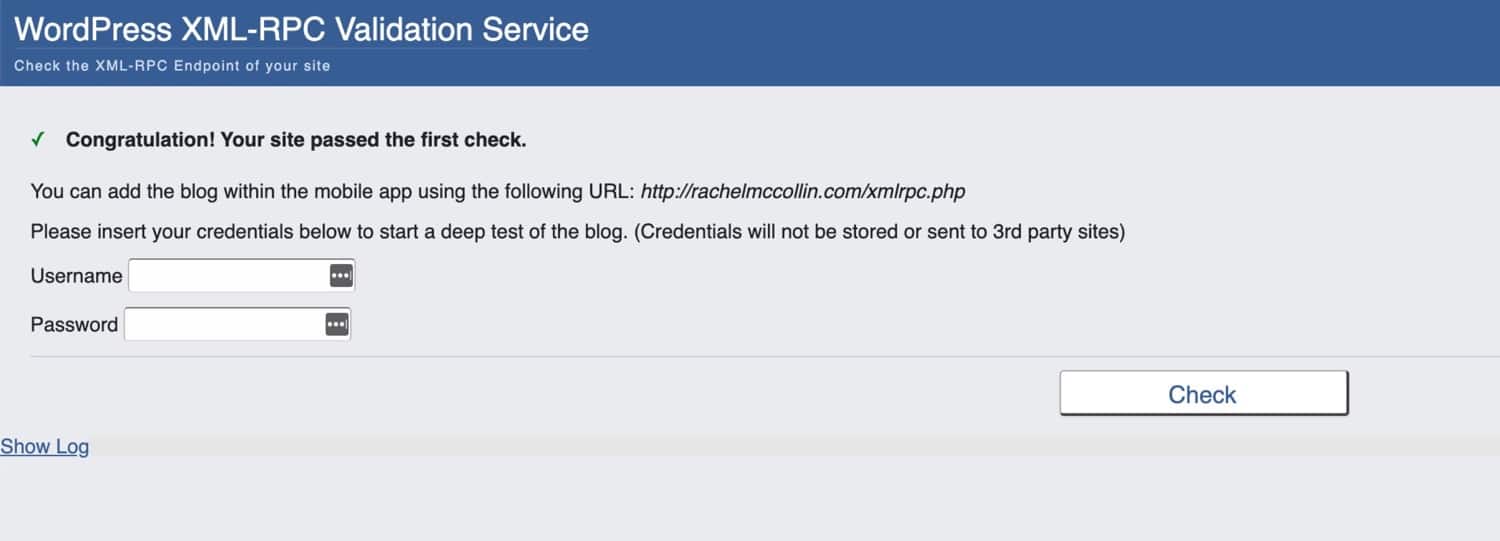Viewport: 1500px width, 541px height.
Task: Click the 'Congratulation! Your site passed' message
Action: tap(296, 140)
